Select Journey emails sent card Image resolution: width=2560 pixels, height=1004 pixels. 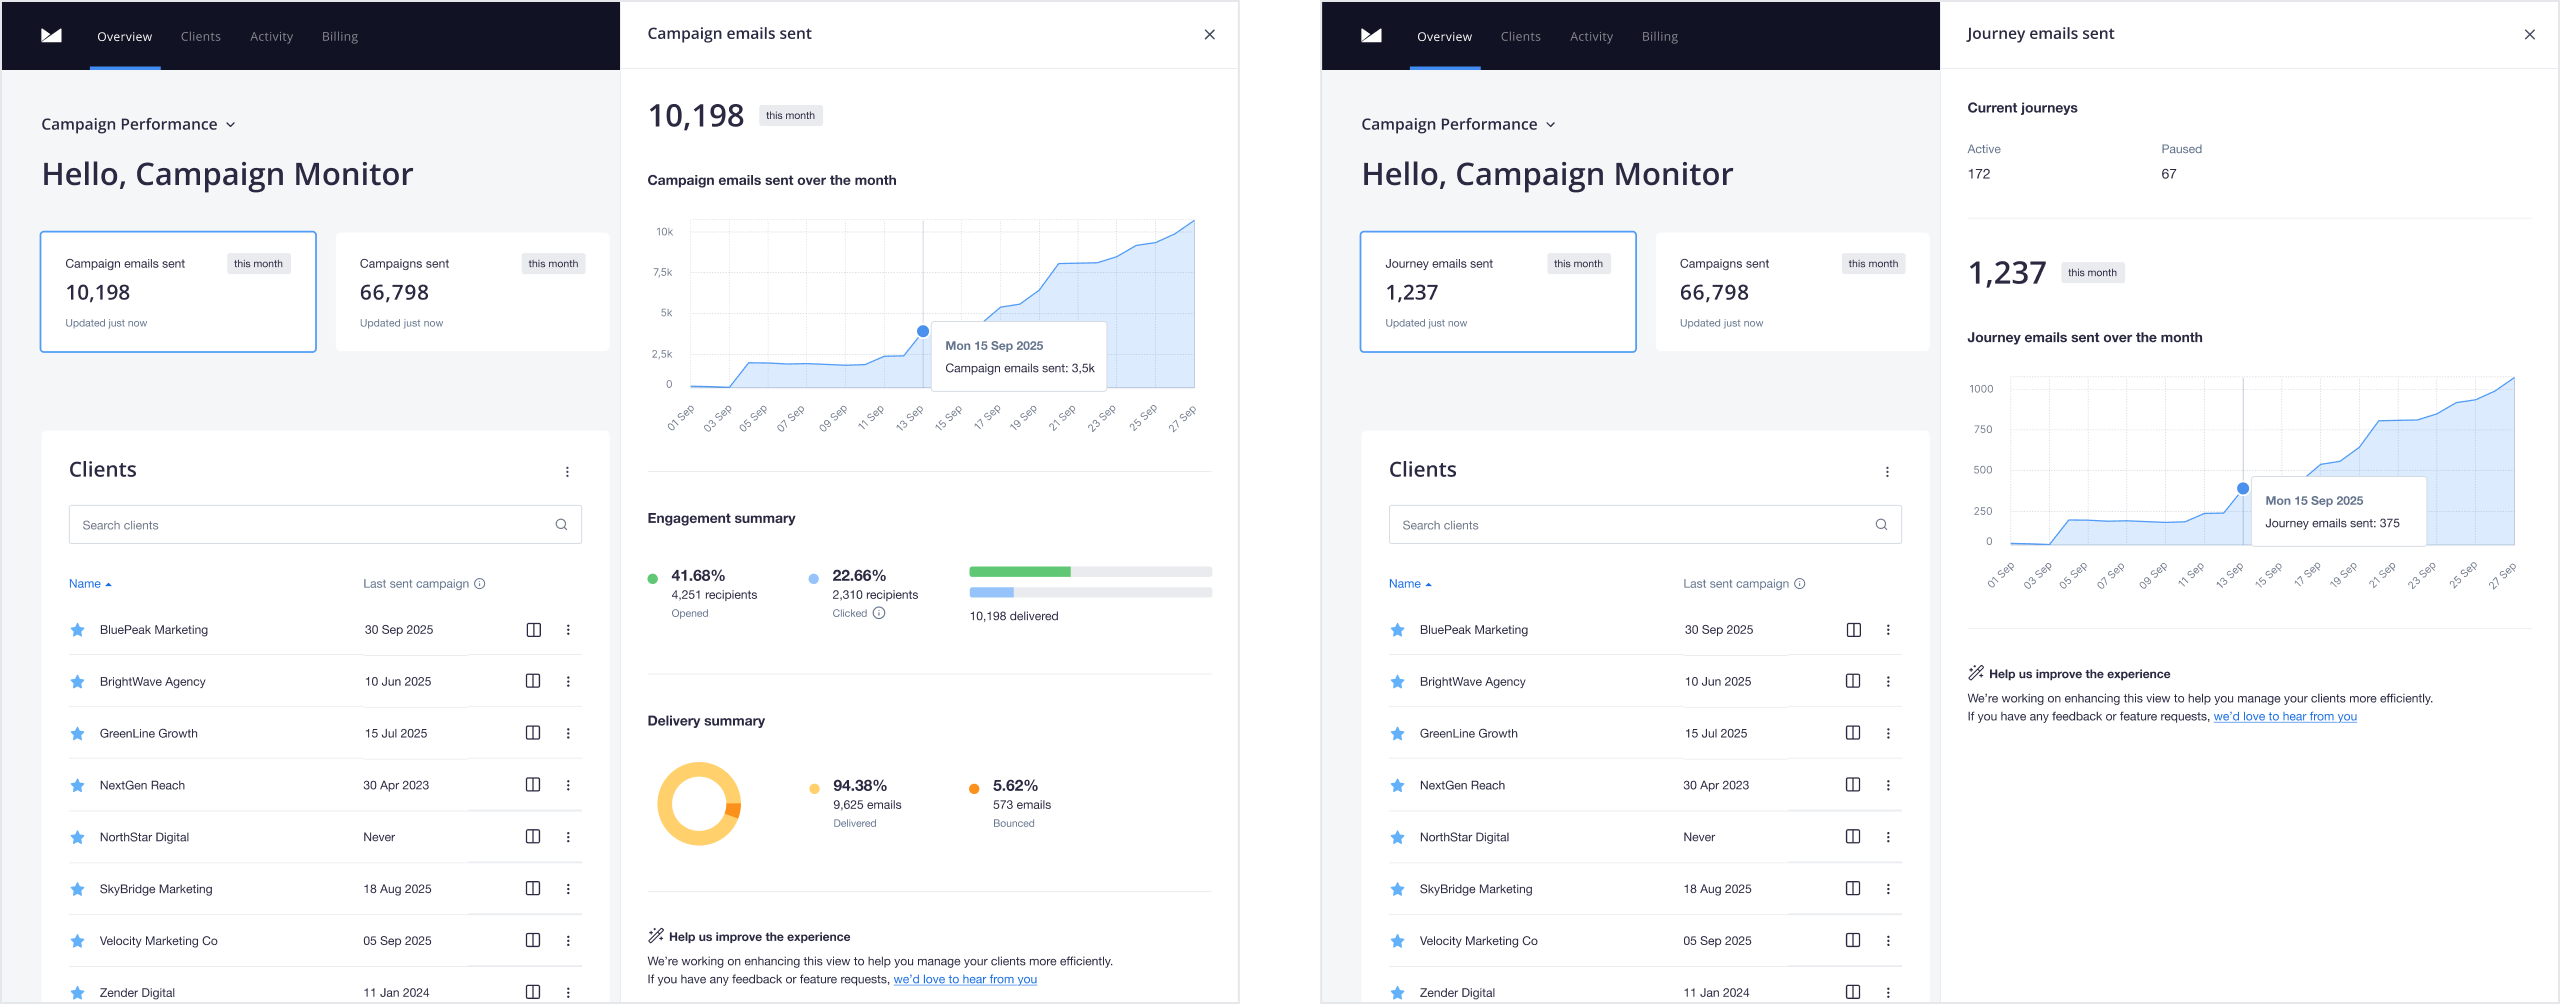pos(1498,292)
